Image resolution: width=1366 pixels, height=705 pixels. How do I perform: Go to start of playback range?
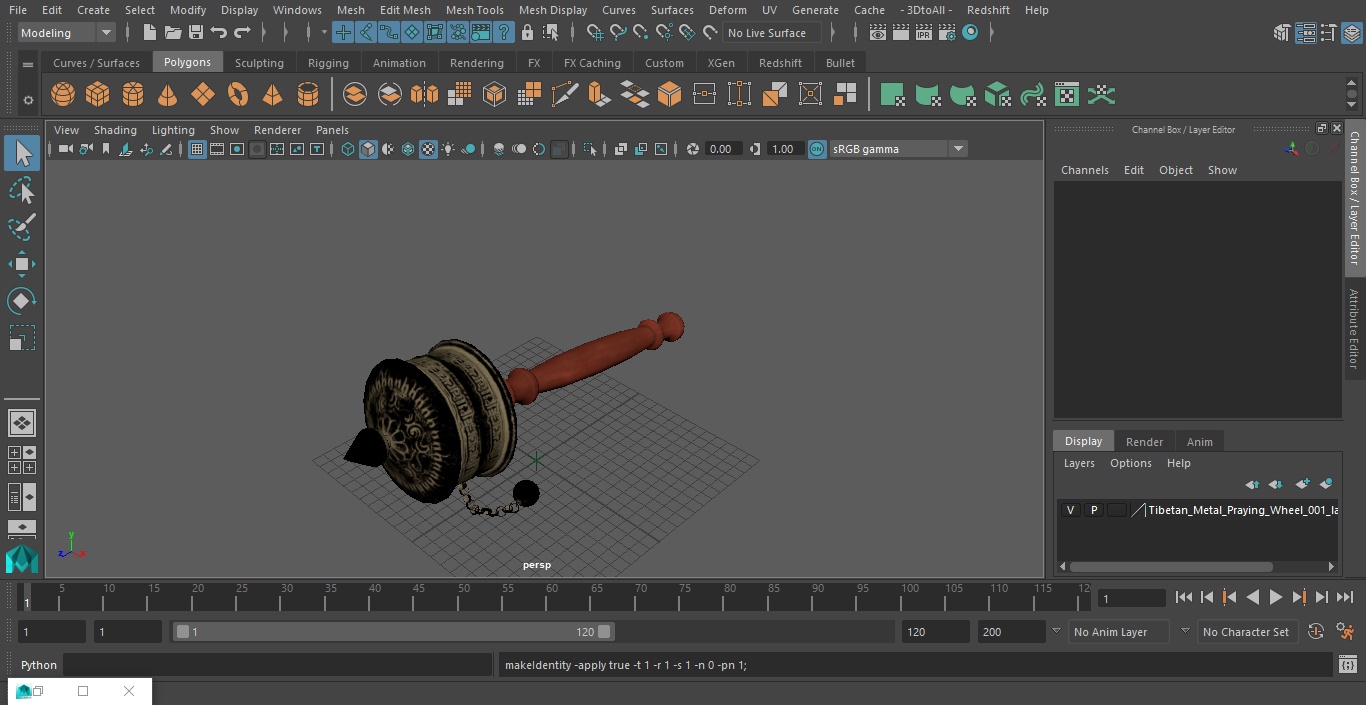[1184, 597]
